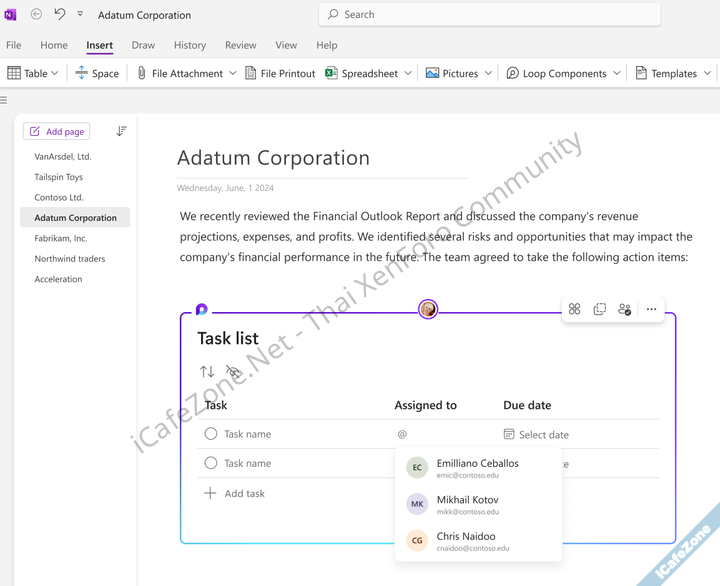This screenshot has width=720, height=586.
Task: Expand the Pictures dropdown
Action: [488, 73]
